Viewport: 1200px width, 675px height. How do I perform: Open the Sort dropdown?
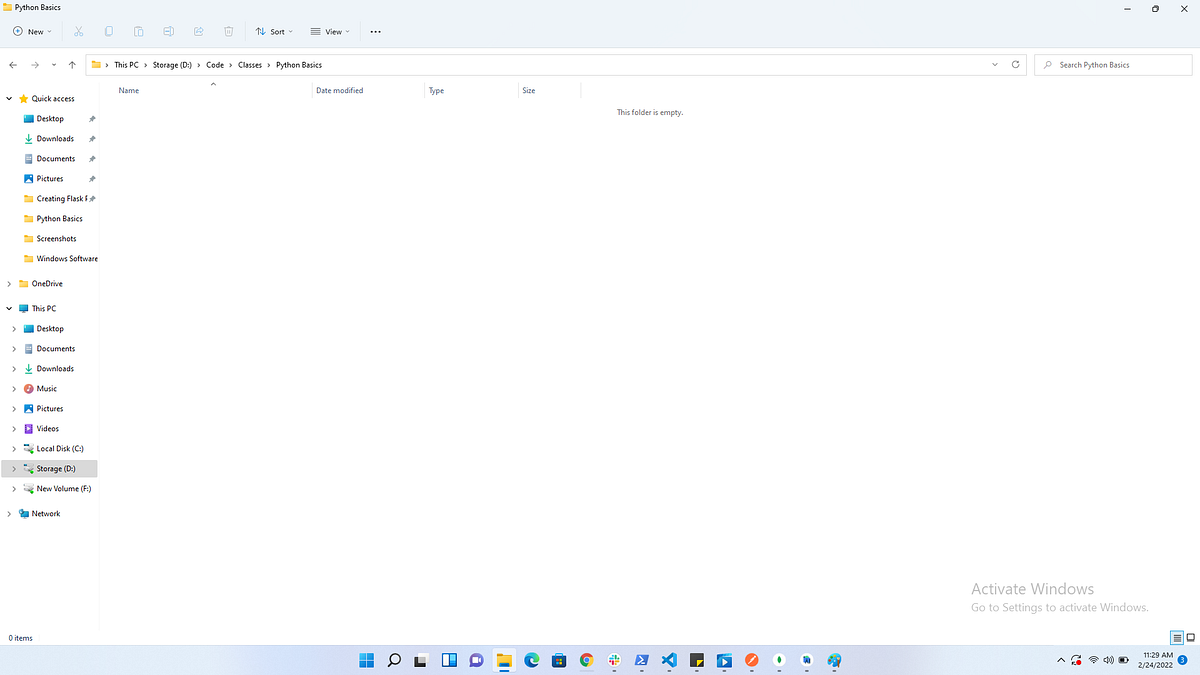click(273, 31)
